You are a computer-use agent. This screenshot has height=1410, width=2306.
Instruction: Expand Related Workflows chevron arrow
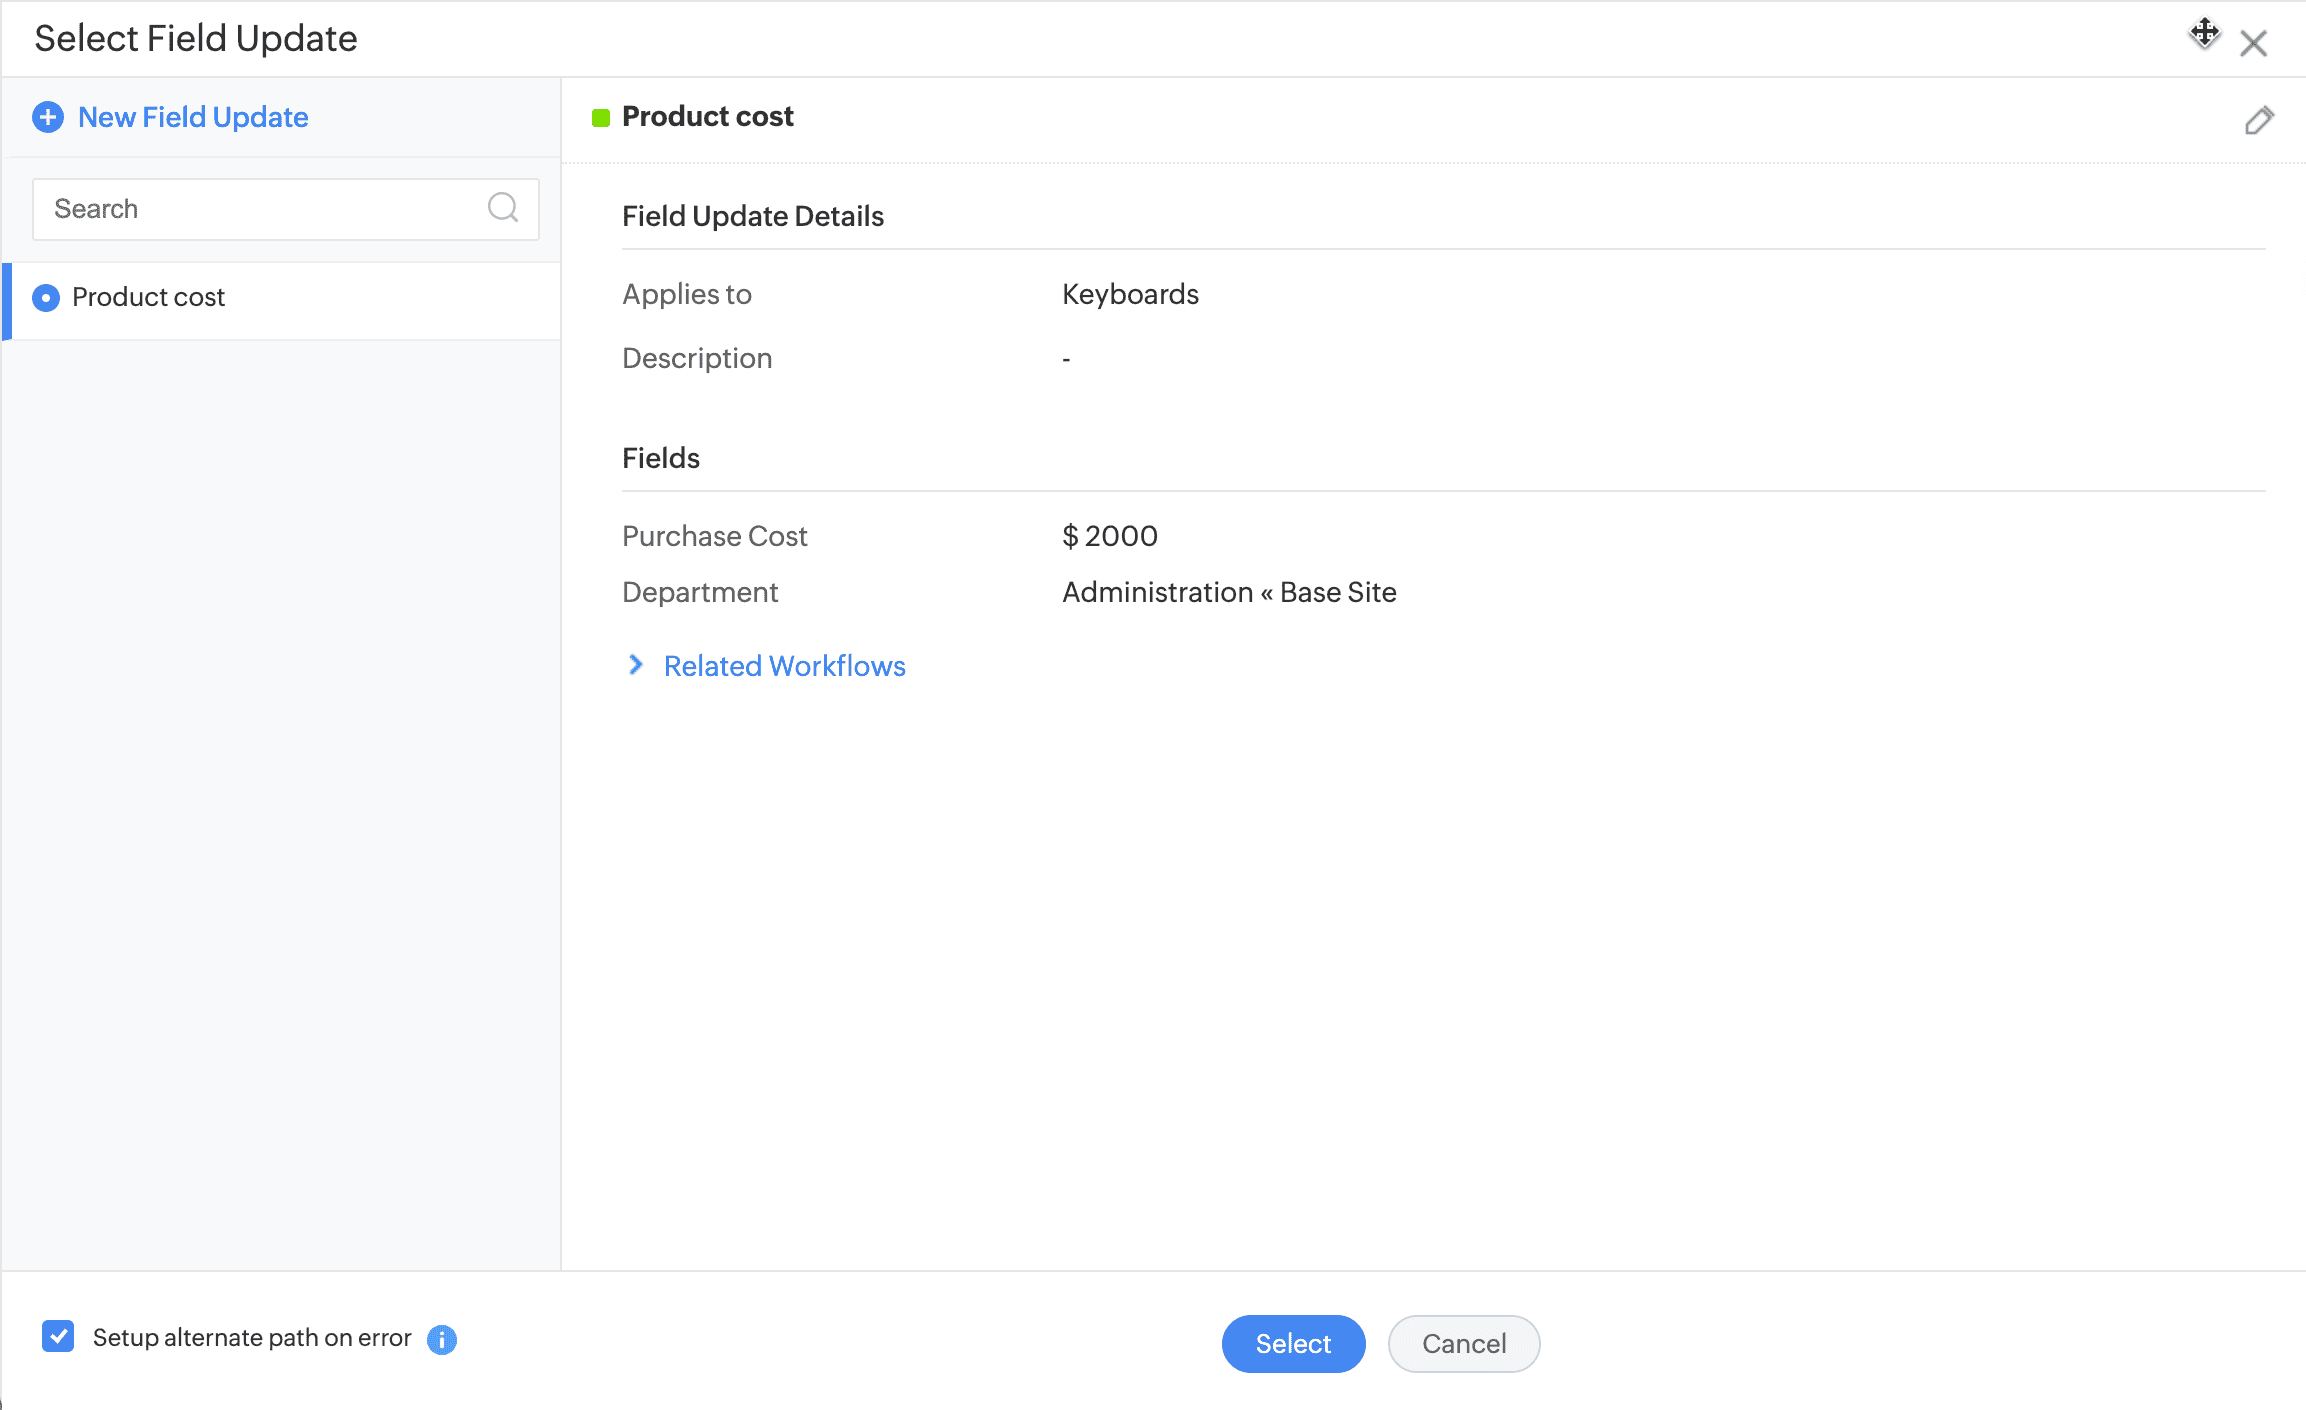(635, 665)
